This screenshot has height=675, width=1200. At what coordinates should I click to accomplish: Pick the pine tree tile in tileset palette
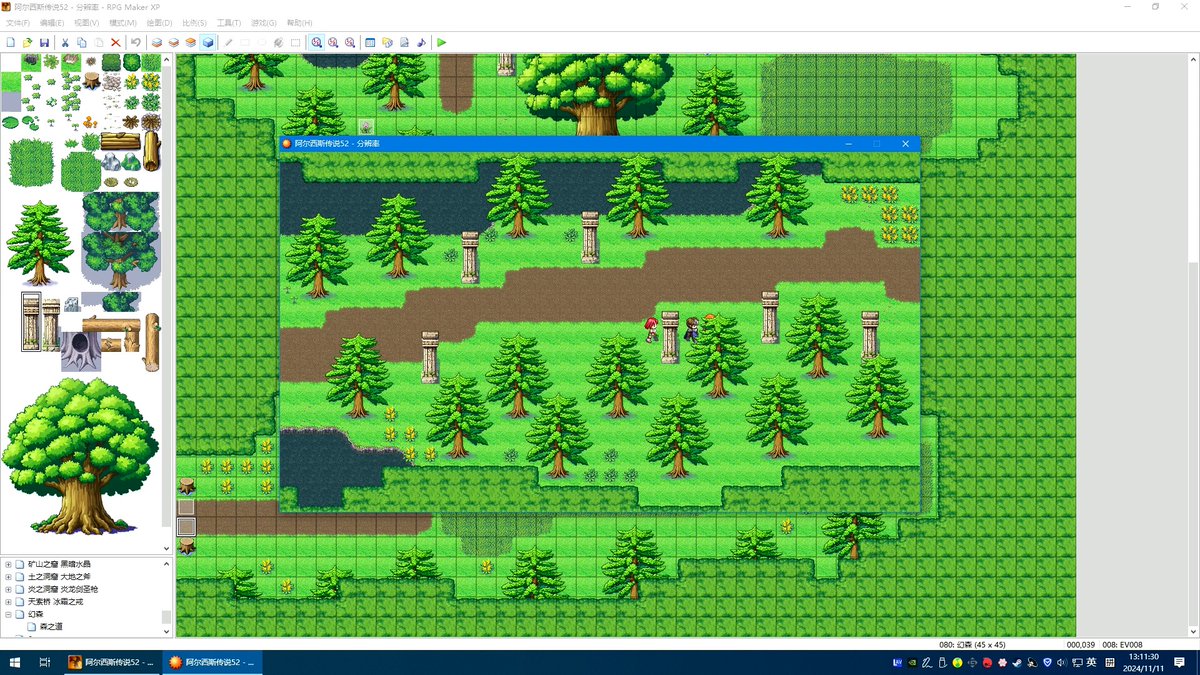[40, 244]
